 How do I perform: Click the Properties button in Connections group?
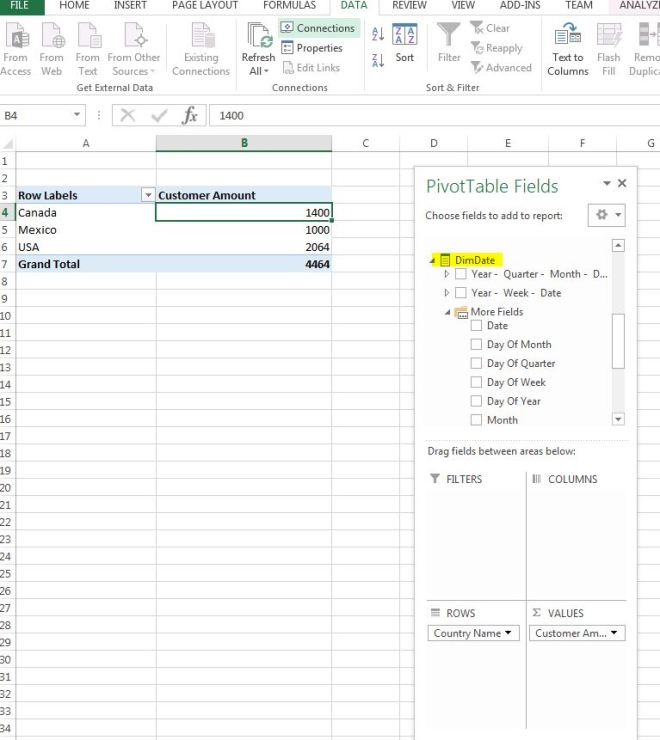point(312,48)
